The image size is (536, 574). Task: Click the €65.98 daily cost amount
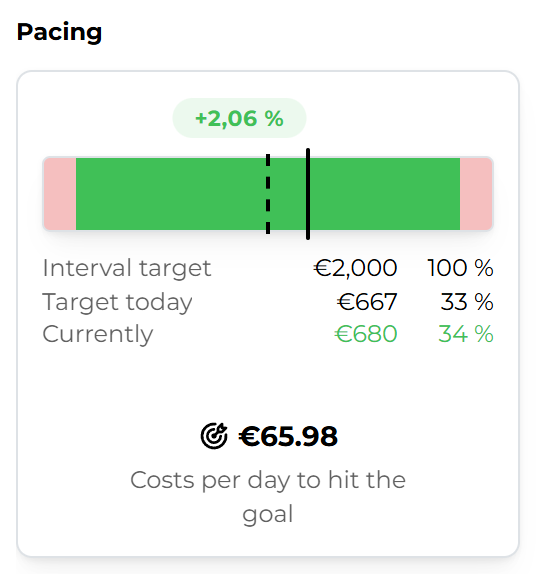pos(288,436)
